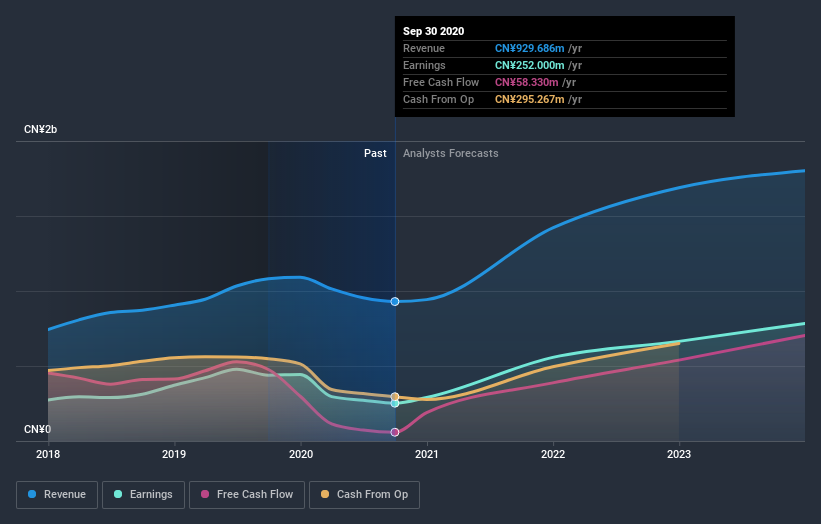This screenshot has height=524, width=821.
Task: Click the orange Cash From Op legend dot
Action: (x=325, y=494)
